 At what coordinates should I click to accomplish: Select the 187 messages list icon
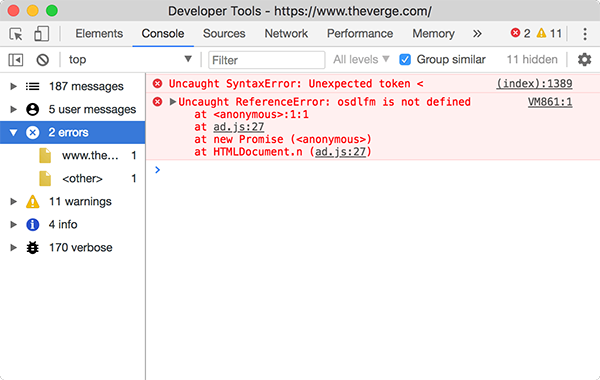tap(33, 86)
